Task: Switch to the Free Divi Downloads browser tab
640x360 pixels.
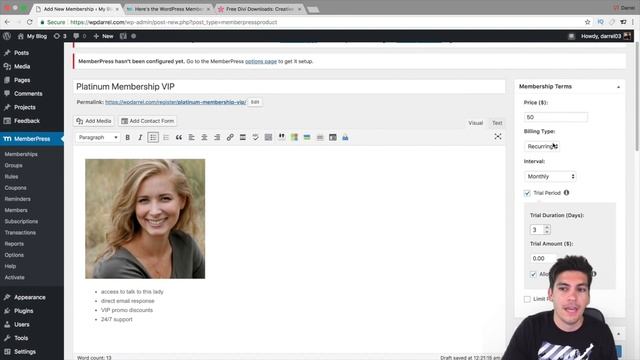Action: pos(259,9)
